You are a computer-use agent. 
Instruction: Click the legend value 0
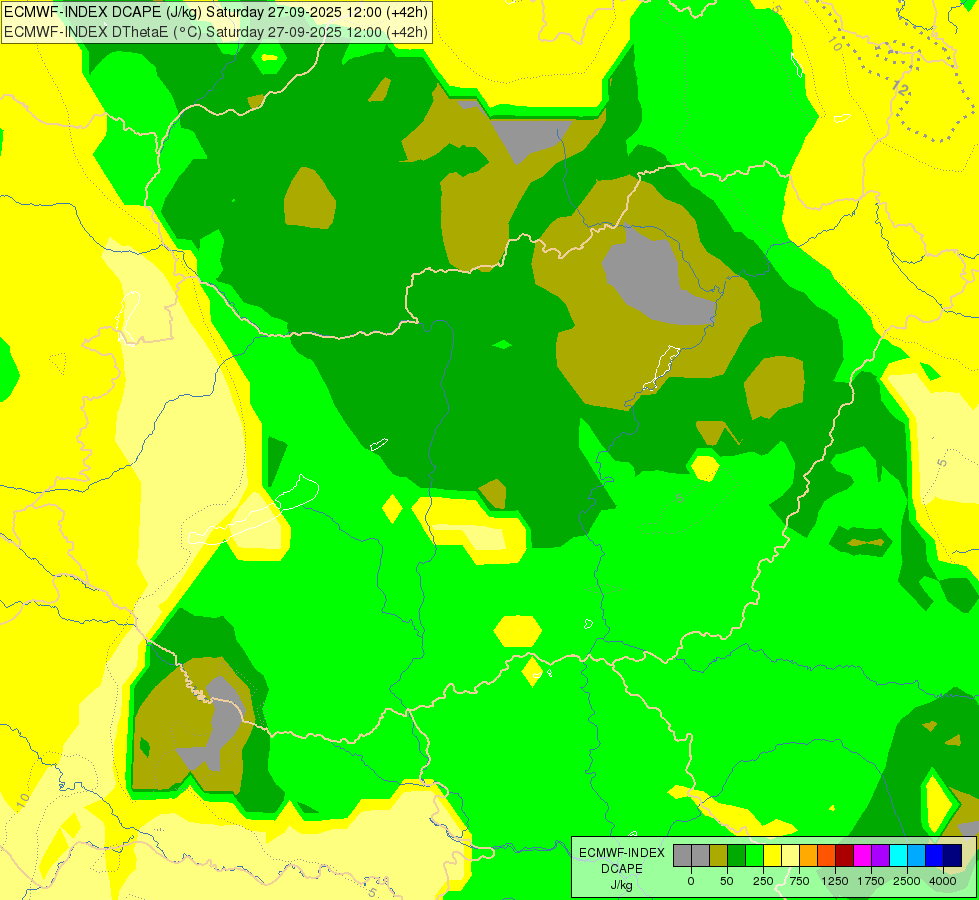point(691,881)
